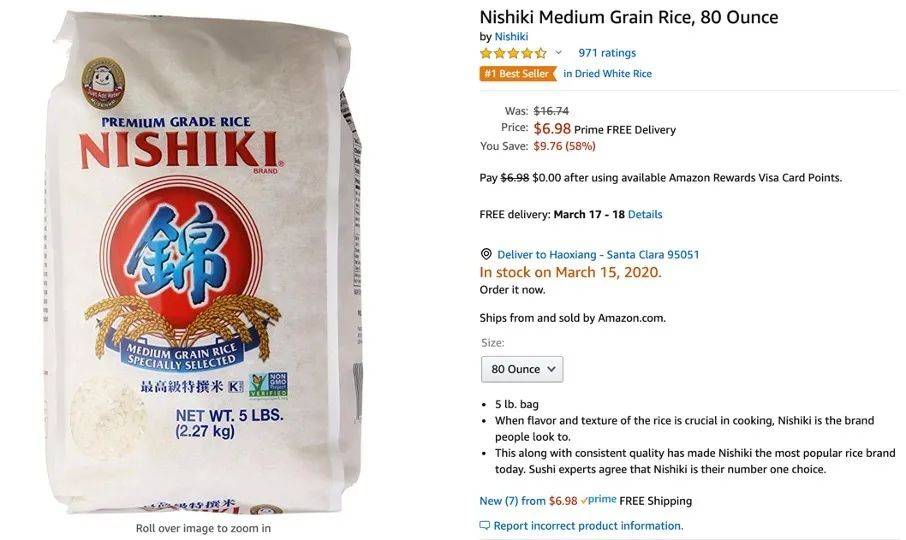Click the delivery Details link

click(x=645, y=214)
